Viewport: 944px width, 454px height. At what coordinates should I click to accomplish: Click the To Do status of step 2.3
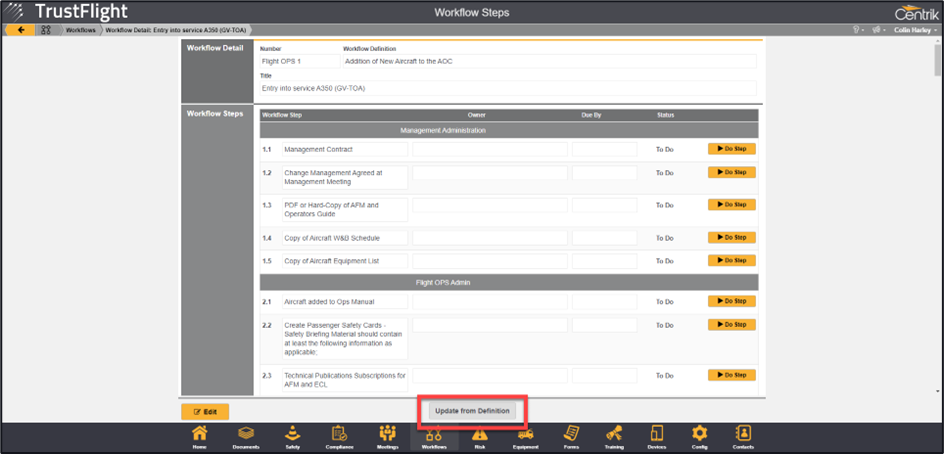pyautogui.click(x=665, y=376)
